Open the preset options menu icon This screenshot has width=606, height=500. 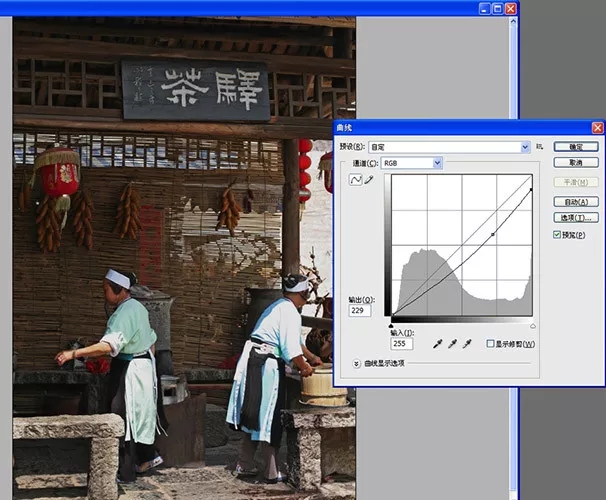point(540,146)
